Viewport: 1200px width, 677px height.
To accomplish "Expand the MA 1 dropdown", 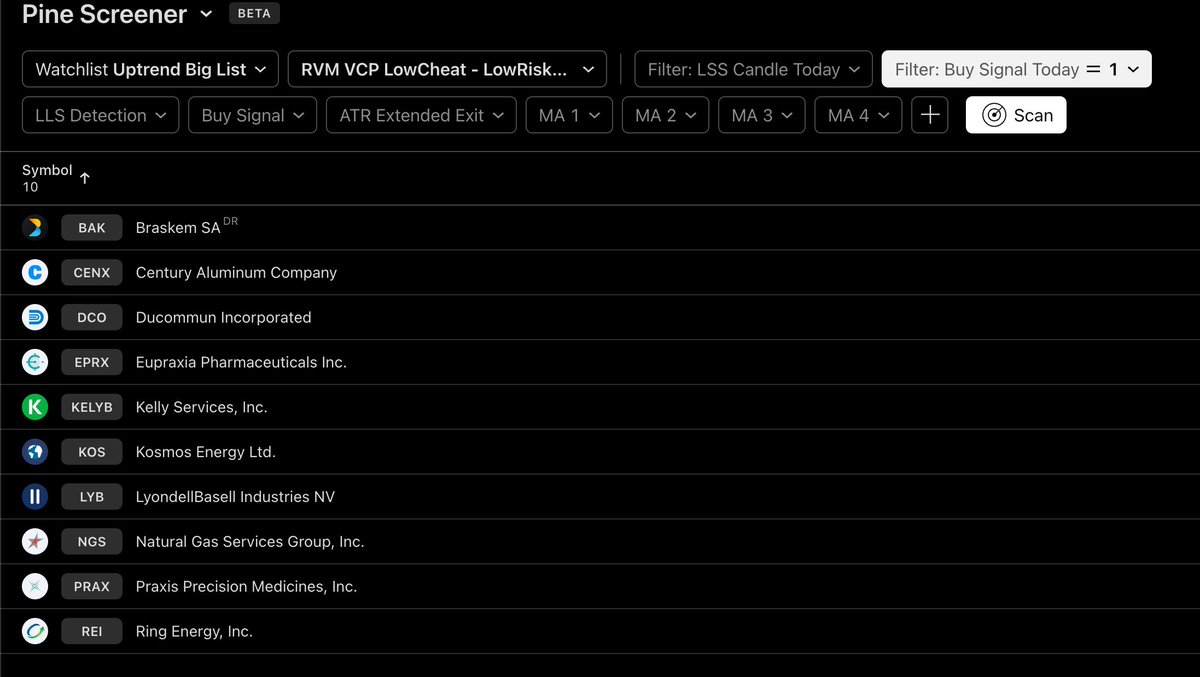I will pyautogui.click(x=569, y=115).
